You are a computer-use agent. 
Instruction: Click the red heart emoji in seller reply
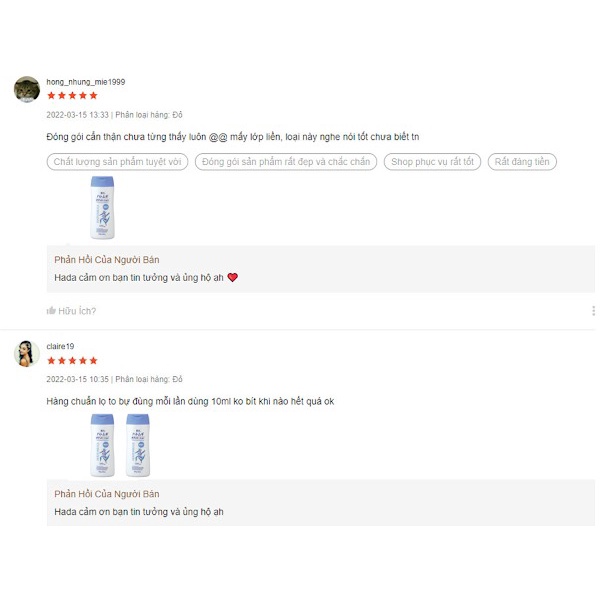233,277
